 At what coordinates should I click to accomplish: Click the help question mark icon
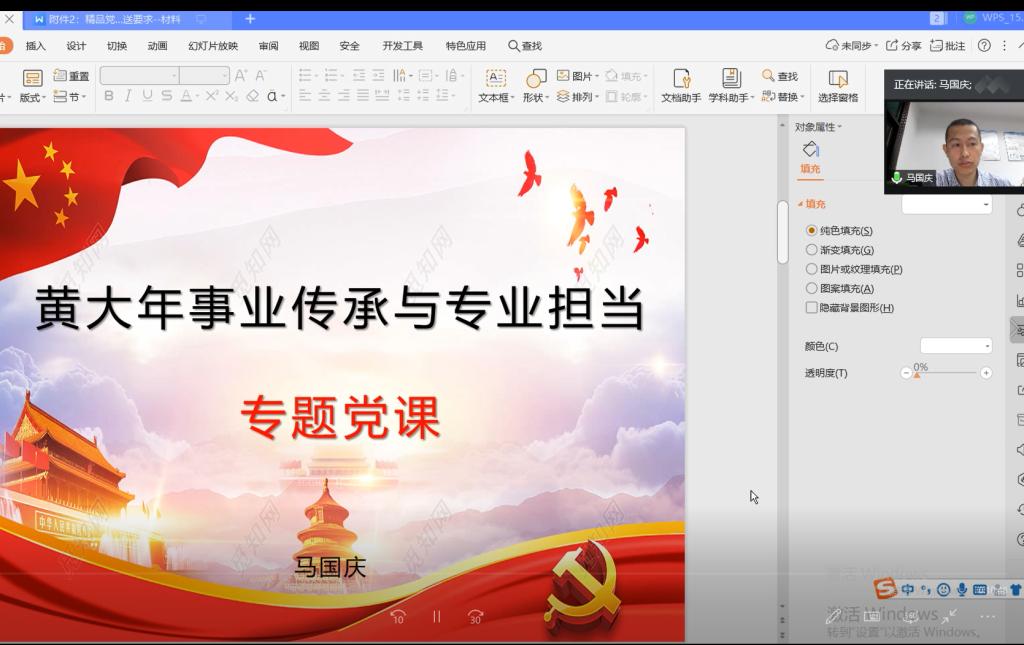984,46
